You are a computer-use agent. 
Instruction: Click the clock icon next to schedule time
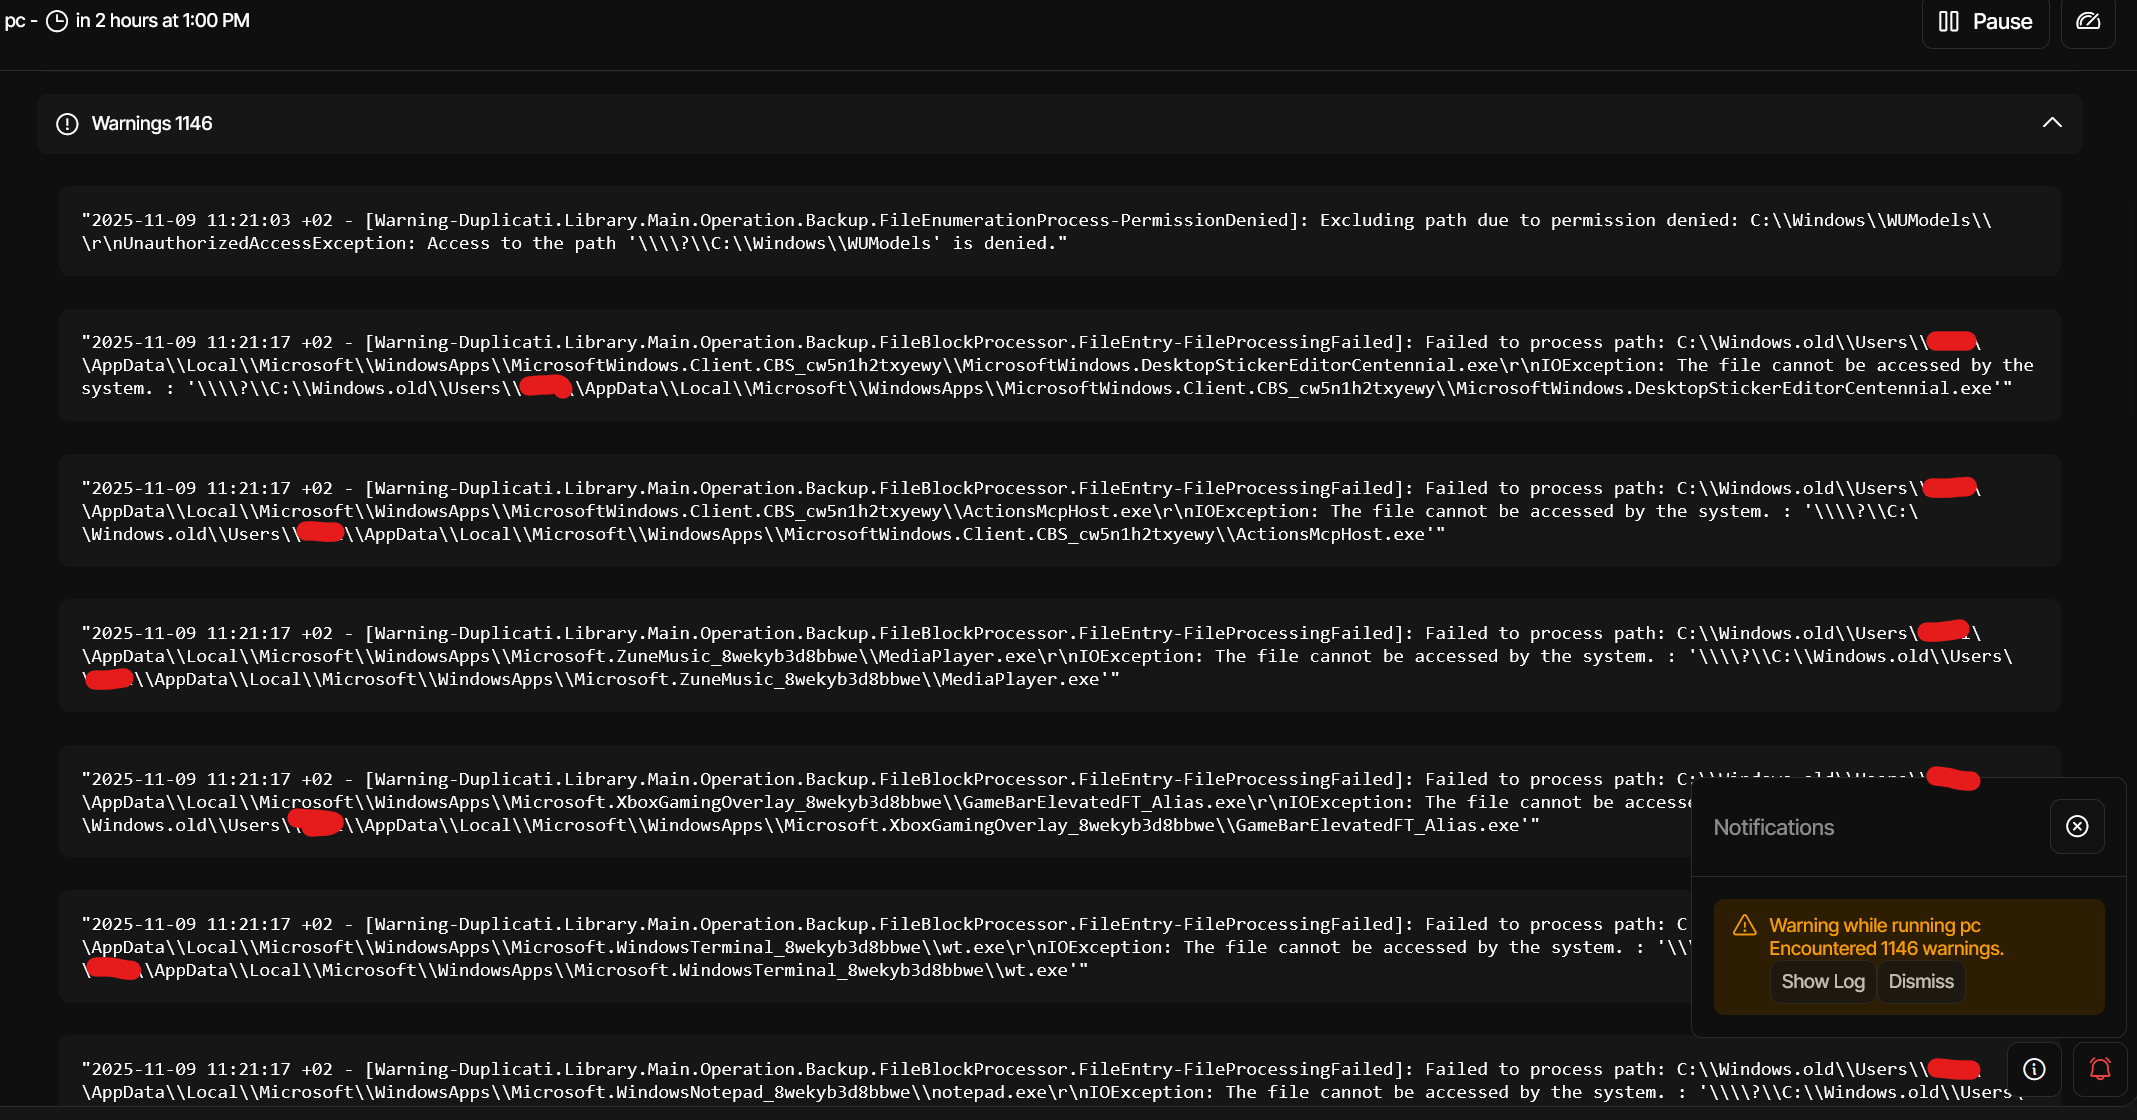tap(57, 21)
